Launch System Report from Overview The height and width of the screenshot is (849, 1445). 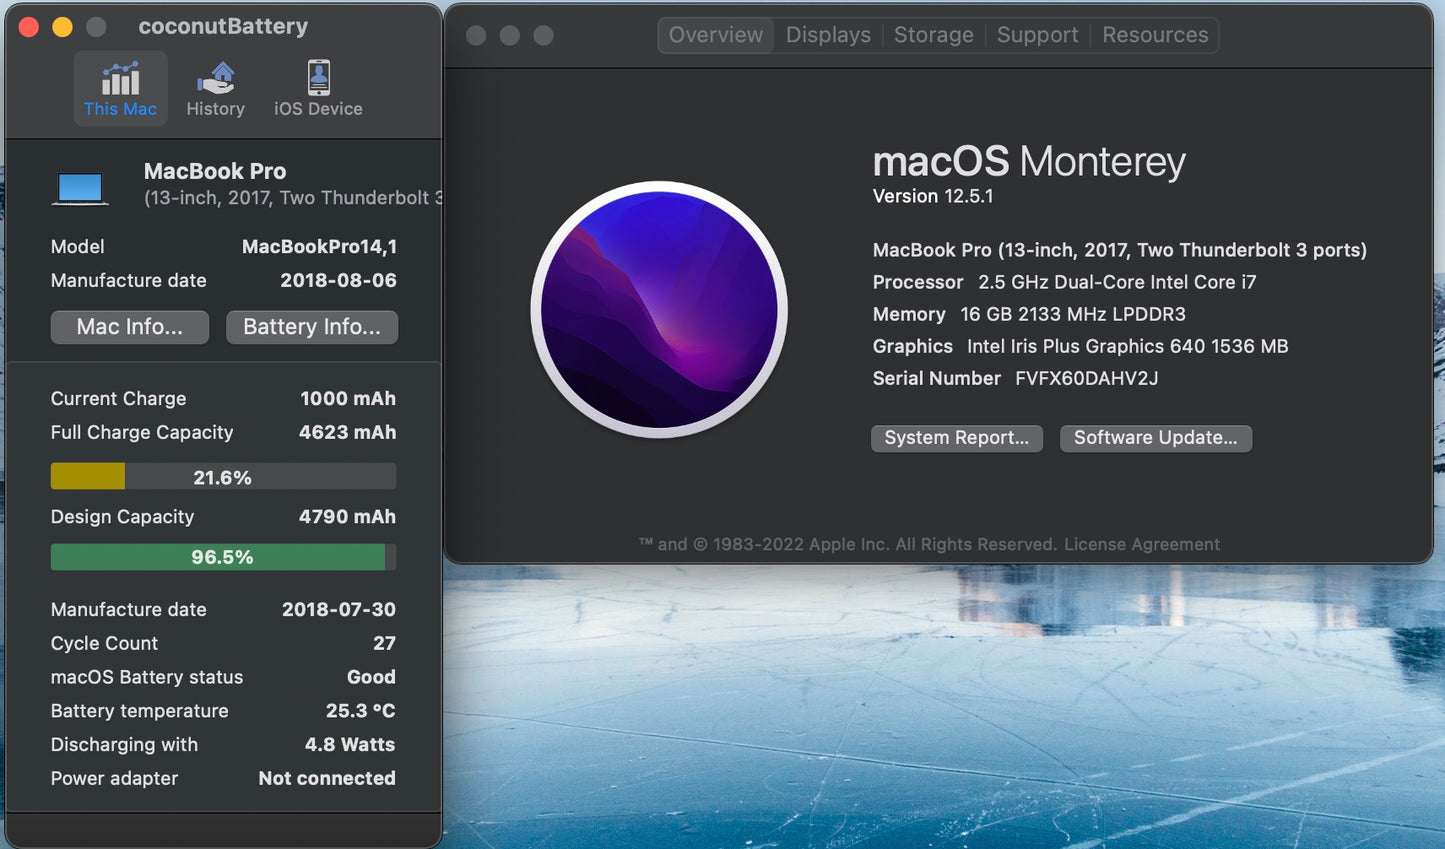[x=956, y=438]
